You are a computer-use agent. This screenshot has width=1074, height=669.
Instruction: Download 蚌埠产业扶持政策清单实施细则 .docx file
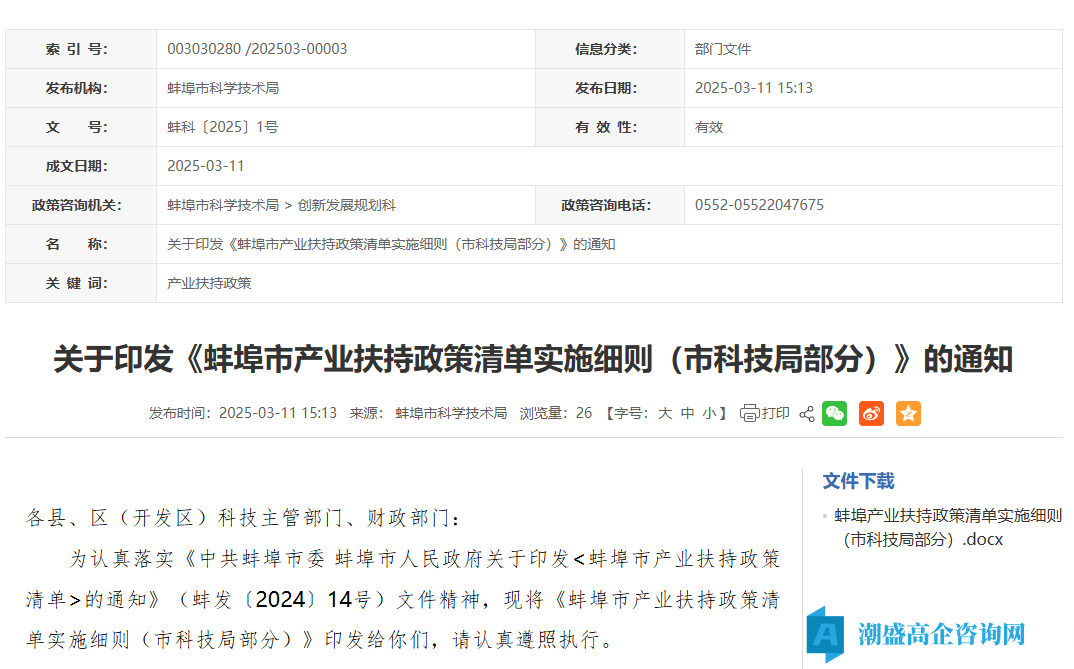coord(947,527)
